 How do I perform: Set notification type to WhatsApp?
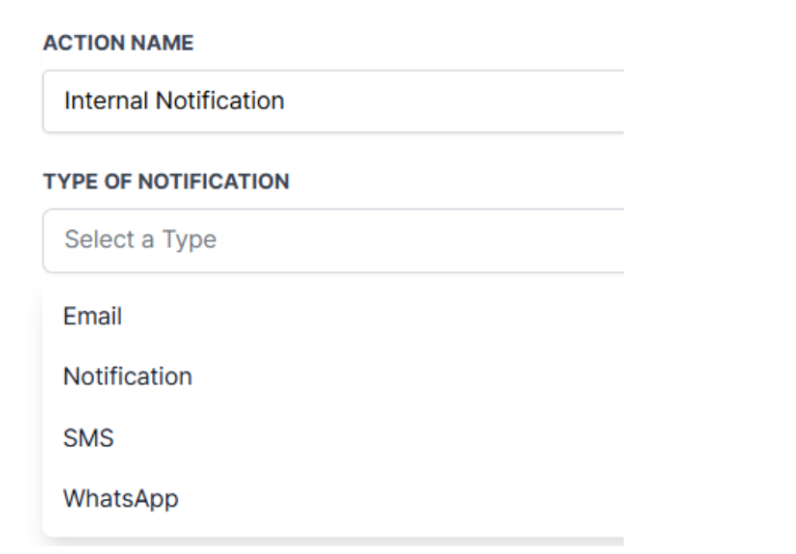[x=120, y=498]
